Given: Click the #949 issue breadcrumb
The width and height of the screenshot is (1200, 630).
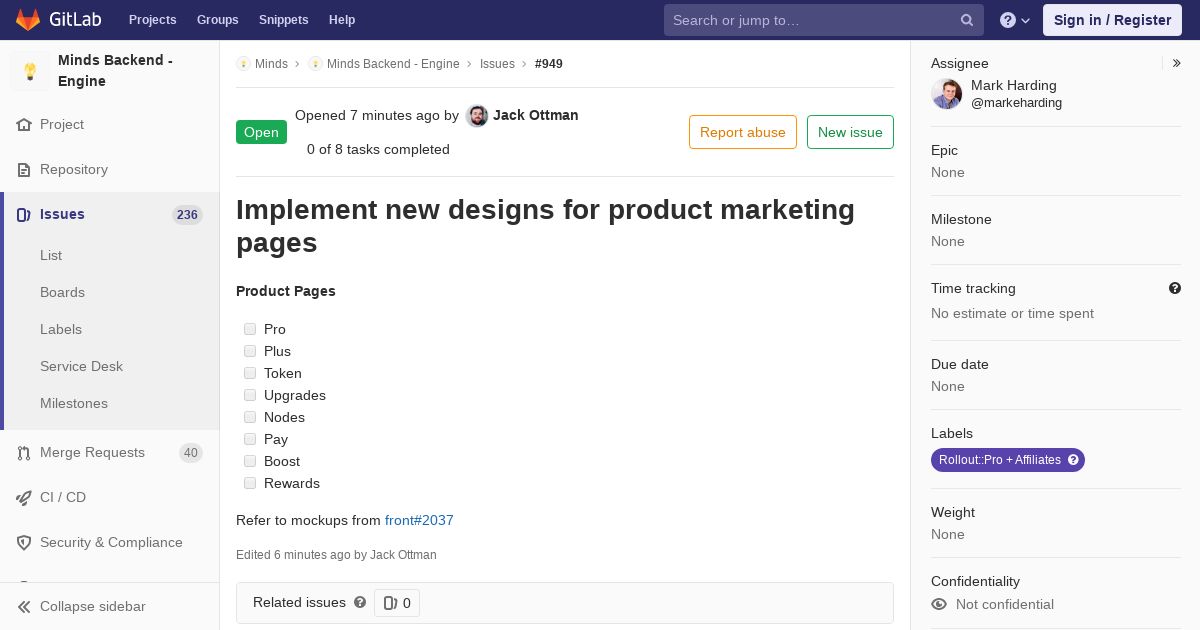Looking at the screenshot, I should point(549,64).
